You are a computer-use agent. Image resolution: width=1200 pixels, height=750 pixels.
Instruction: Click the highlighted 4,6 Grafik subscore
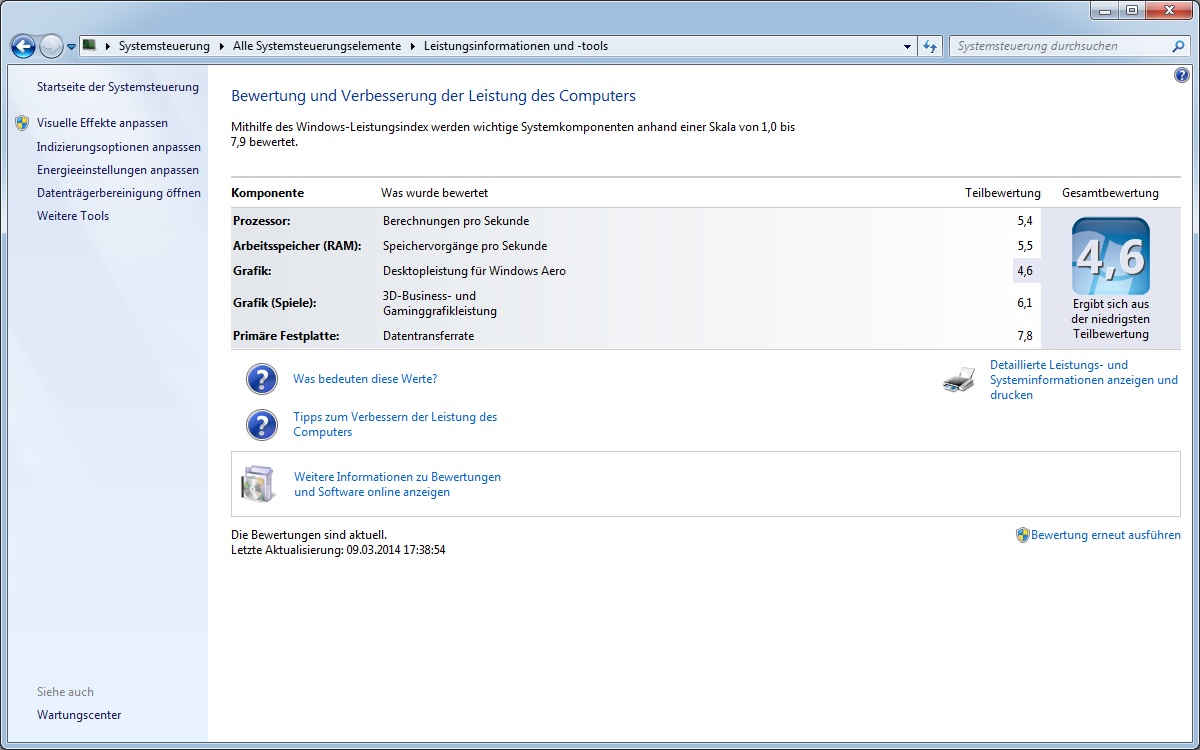coord(1024,271)
